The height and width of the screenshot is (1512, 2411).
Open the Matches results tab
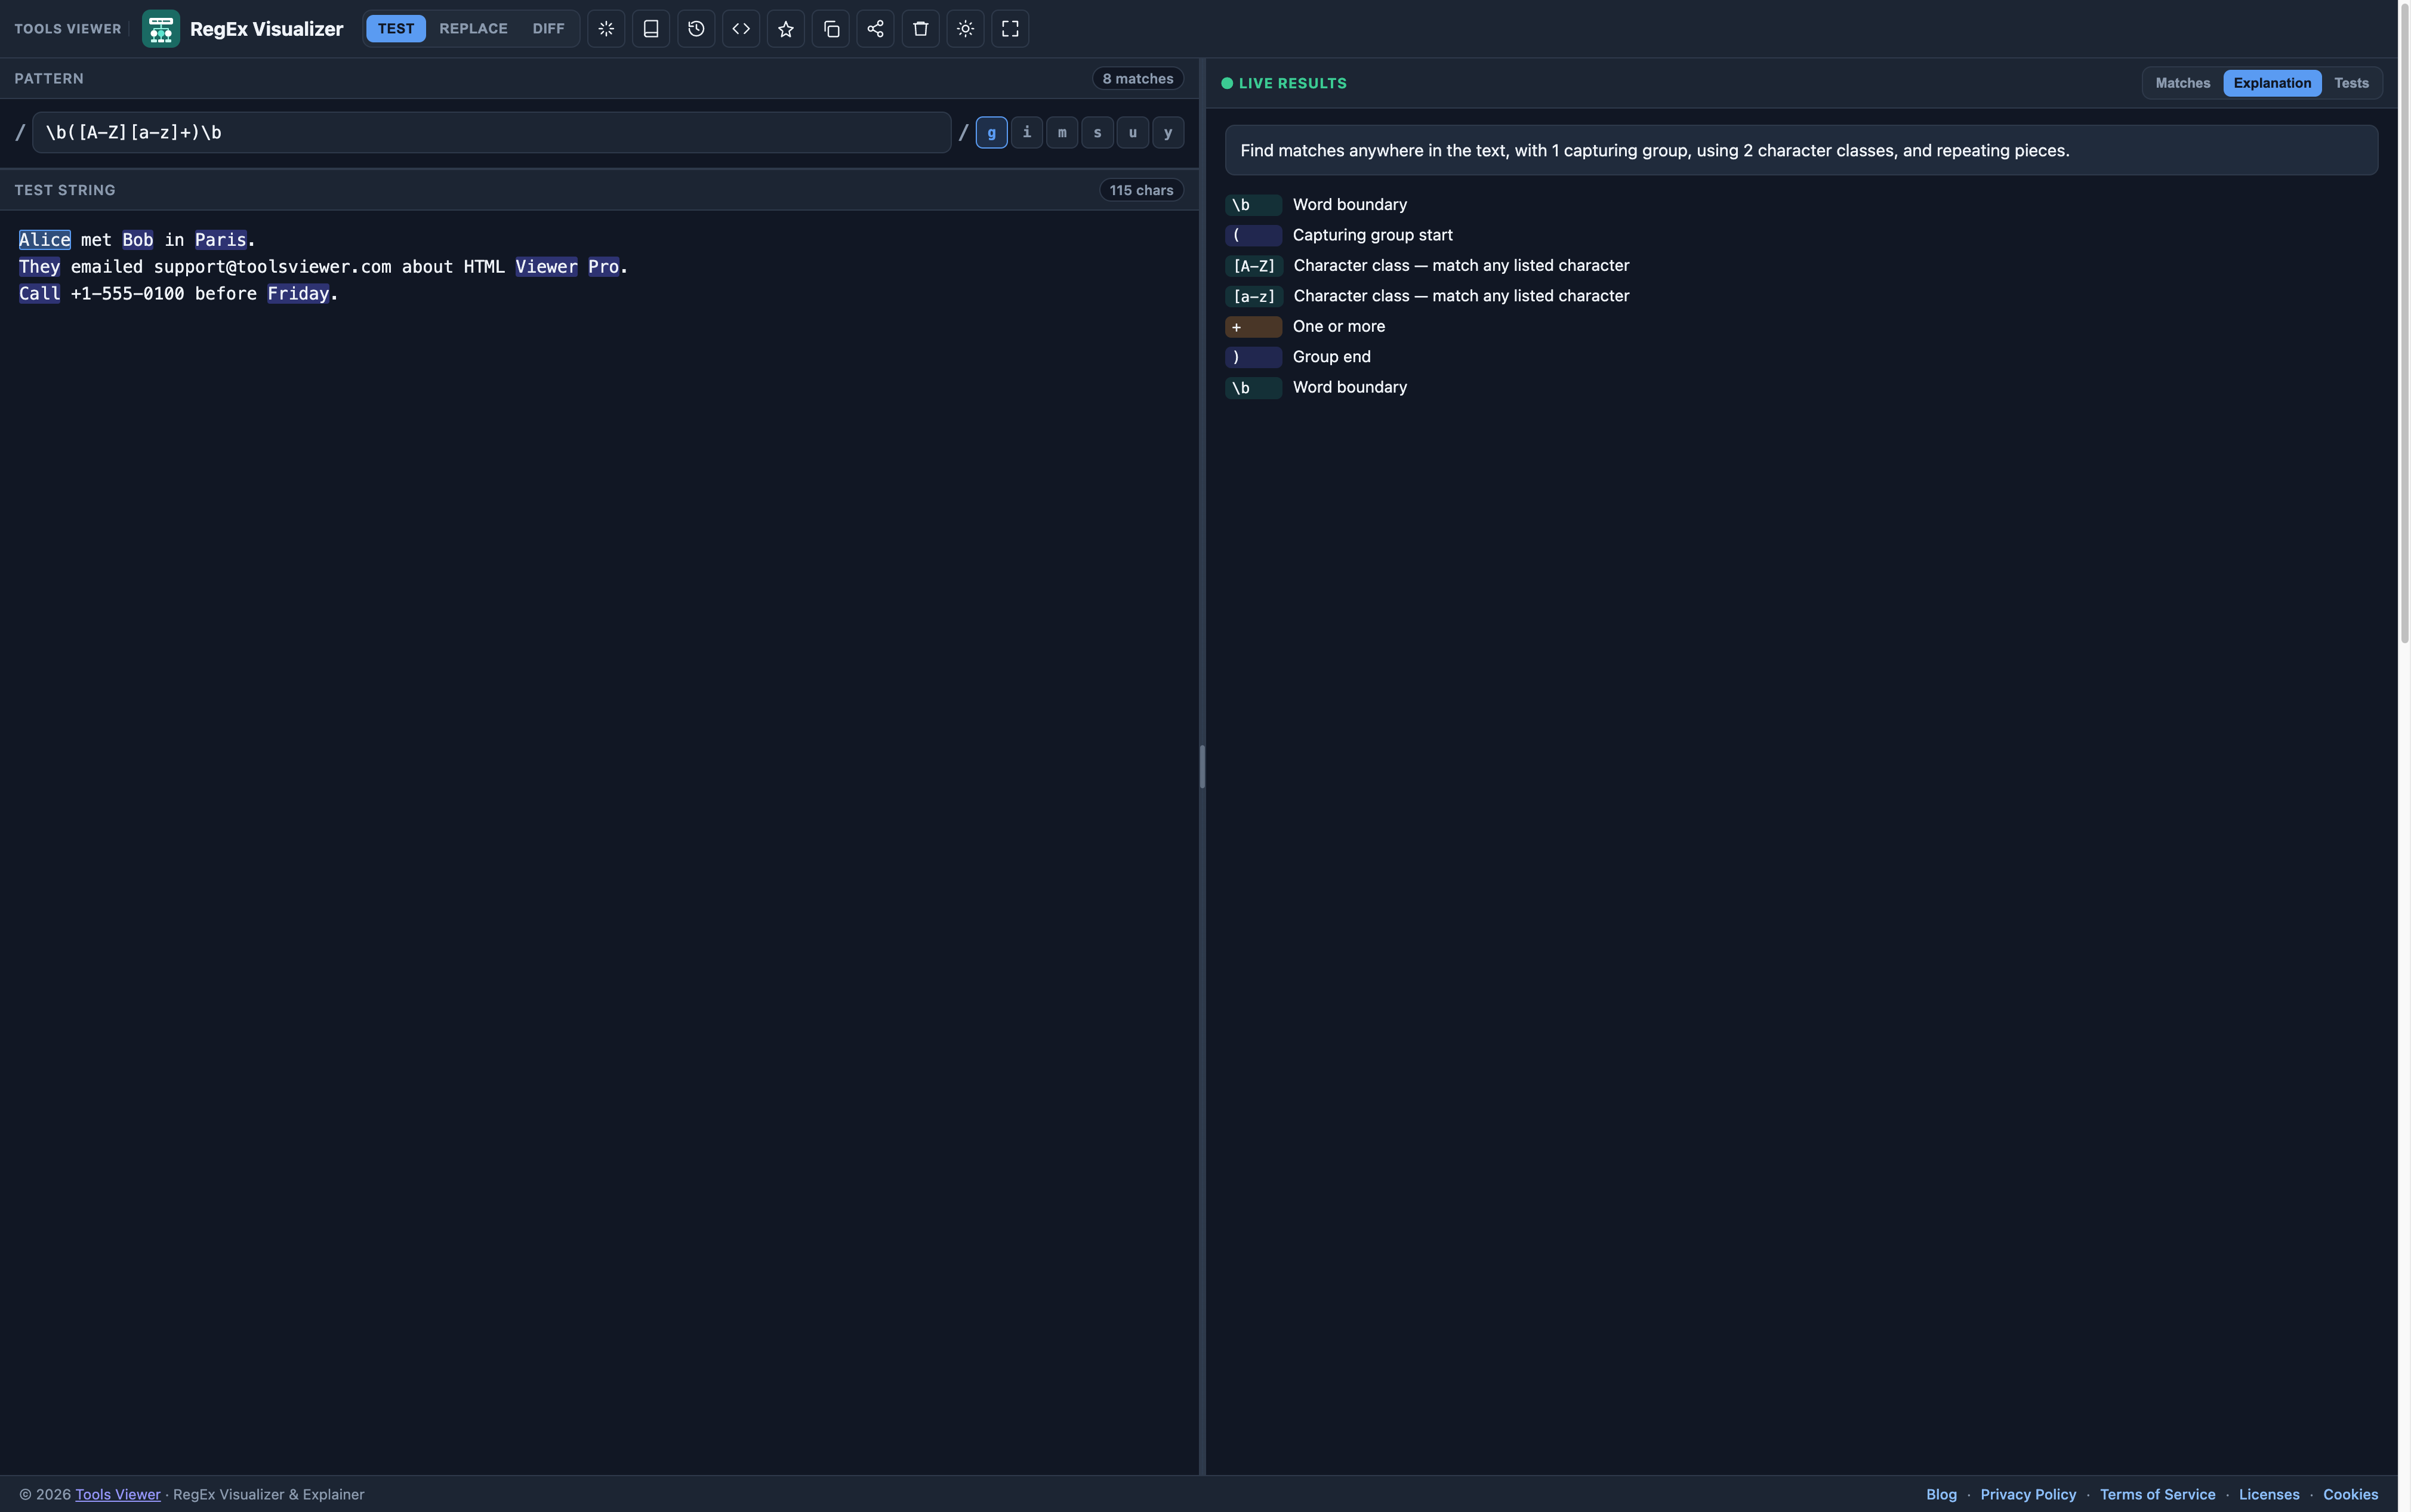pos(2182,83)
